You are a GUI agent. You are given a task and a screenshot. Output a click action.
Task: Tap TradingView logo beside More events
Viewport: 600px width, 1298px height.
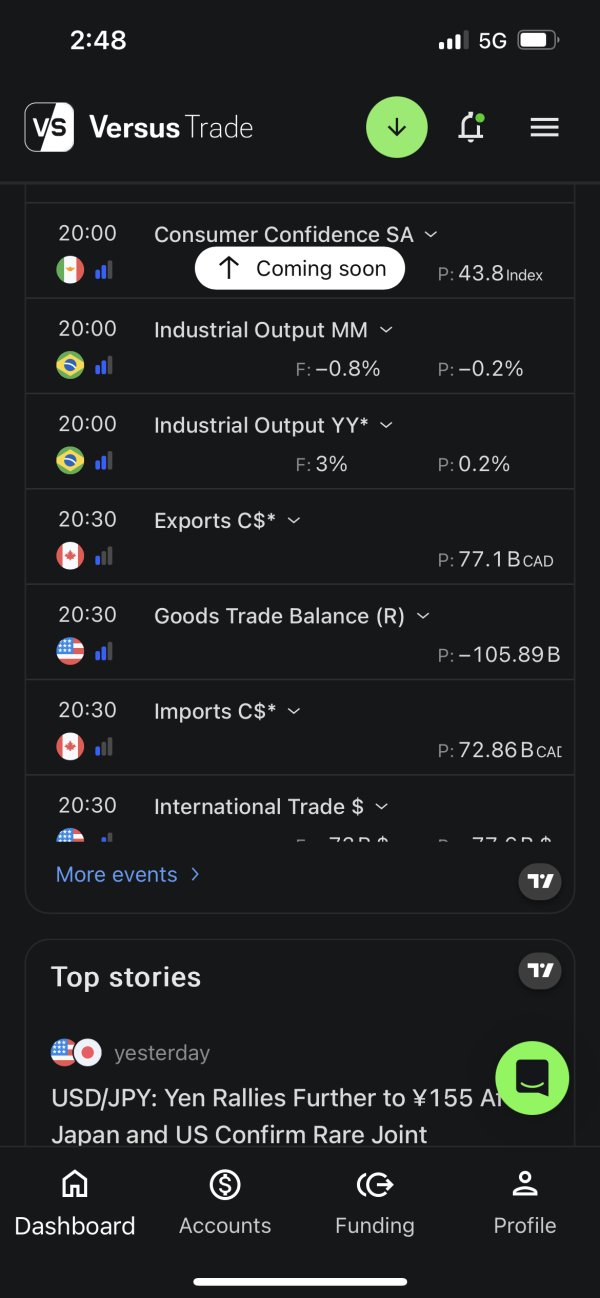(541, 881)
